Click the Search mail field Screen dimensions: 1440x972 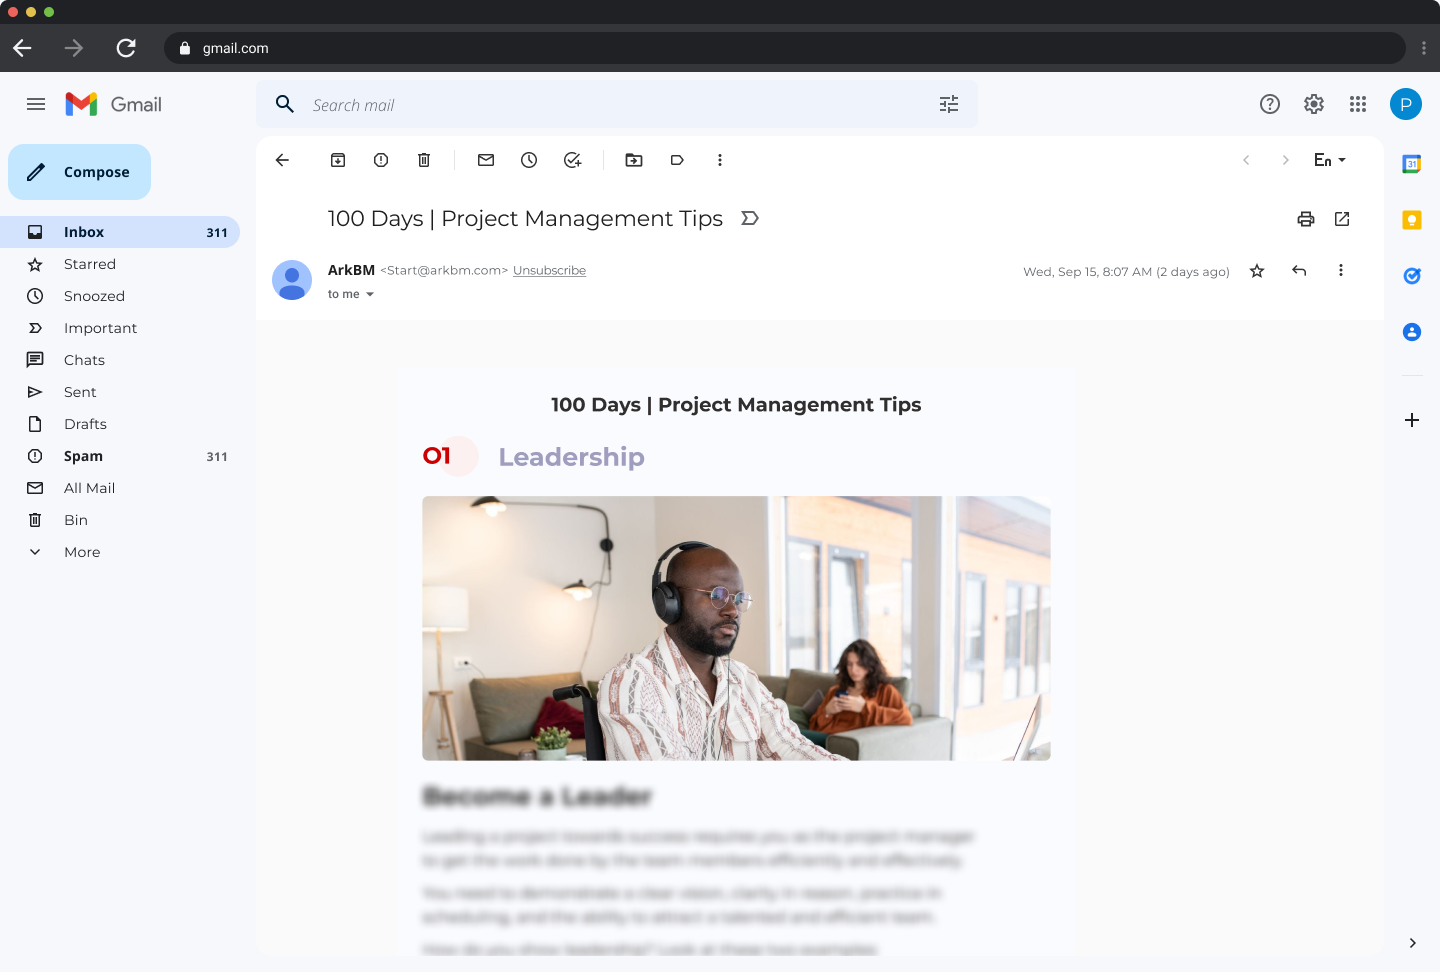point(617,104)
